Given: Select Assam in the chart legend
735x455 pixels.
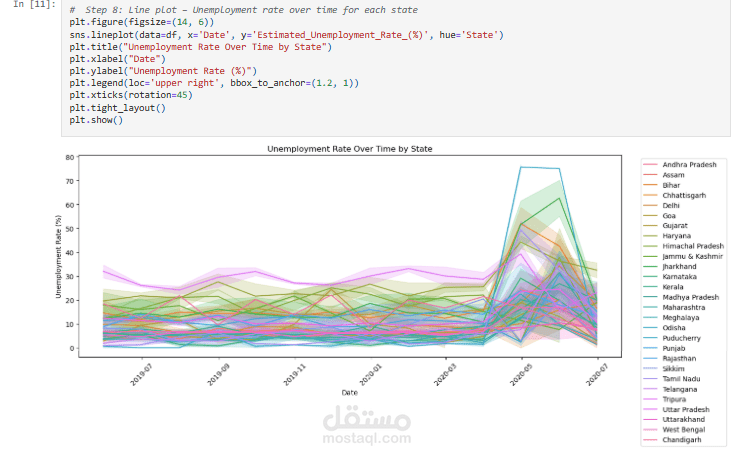Looking at the screenshot, I should [x=673, y=175].
